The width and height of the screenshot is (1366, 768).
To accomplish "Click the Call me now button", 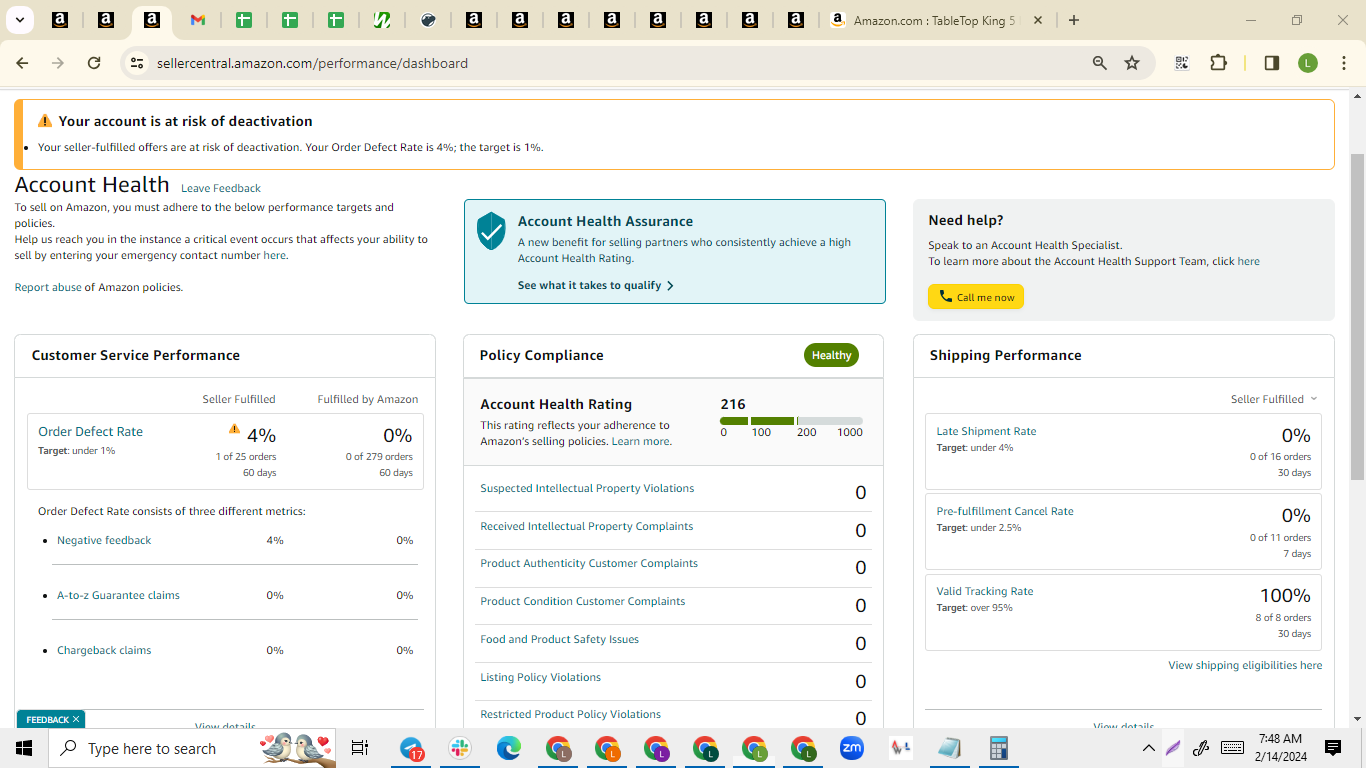I will coord(976,297).
